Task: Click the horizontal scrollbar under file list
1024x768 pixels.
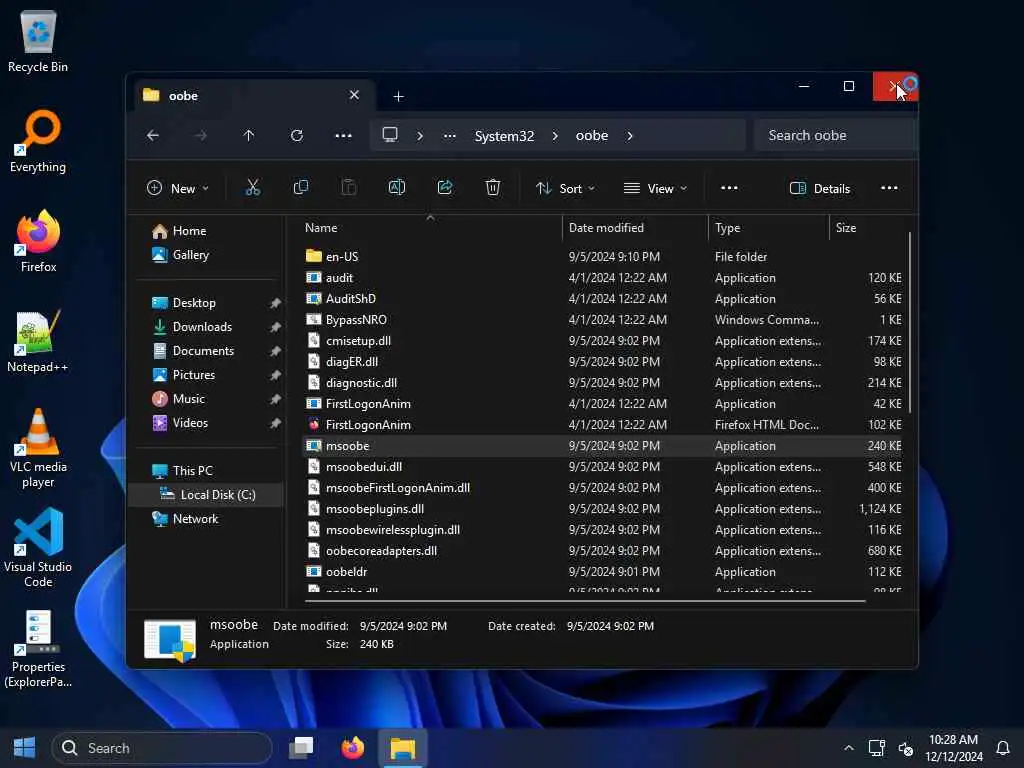Action: [585, 600]
